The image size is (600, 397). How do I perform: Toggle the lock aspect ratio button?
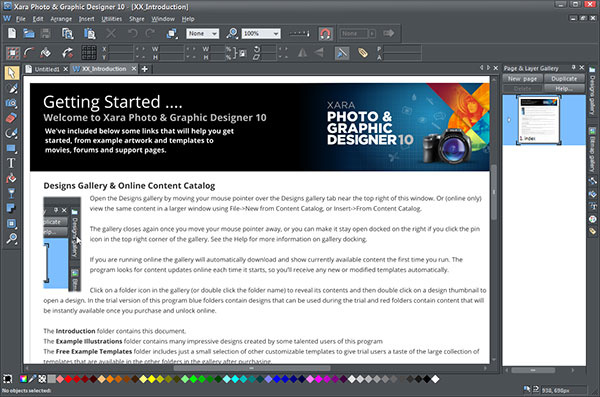(x=242, y=53)
